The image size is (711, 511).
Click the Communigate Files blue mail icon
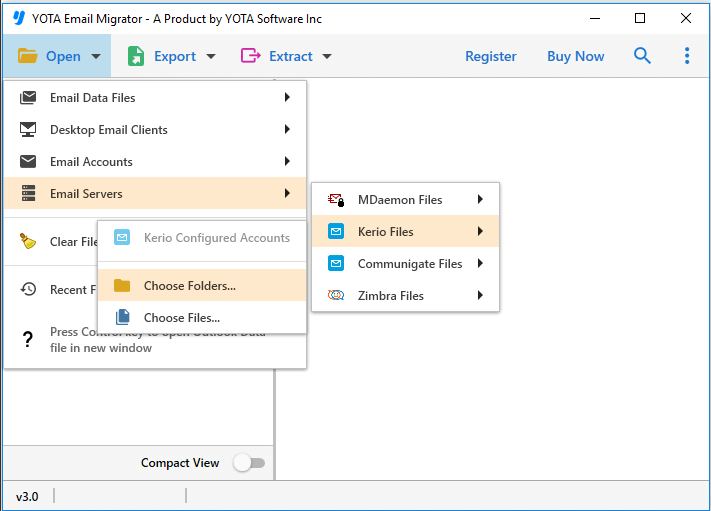336,263
